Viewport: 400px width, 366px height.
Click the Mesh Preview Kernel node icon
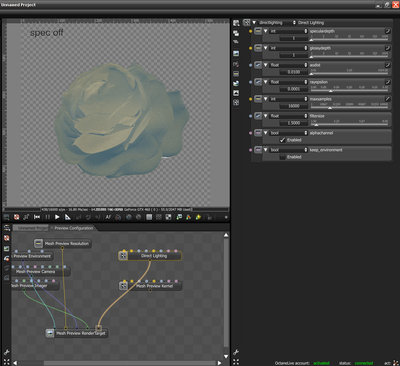tap(123, 286)
